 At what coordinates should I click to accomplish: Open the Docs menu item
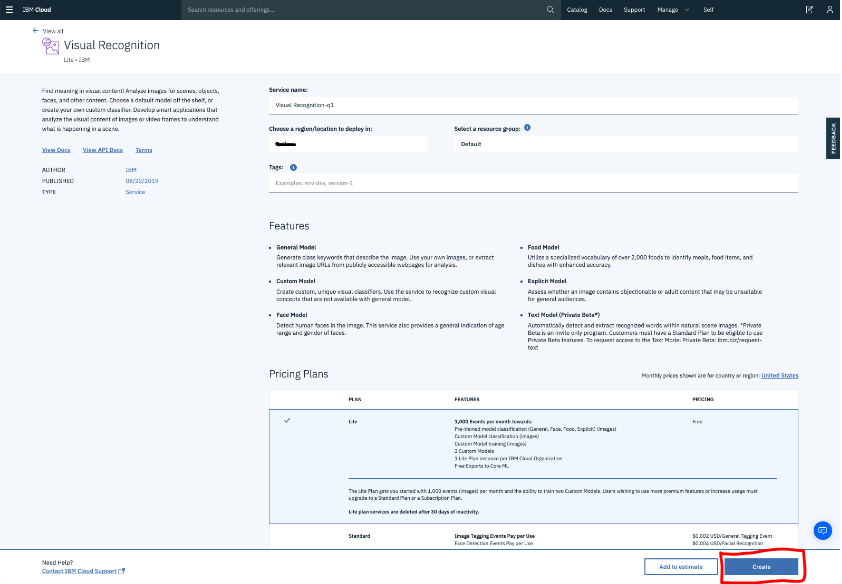pyautogui.click(x=605, y=10)
